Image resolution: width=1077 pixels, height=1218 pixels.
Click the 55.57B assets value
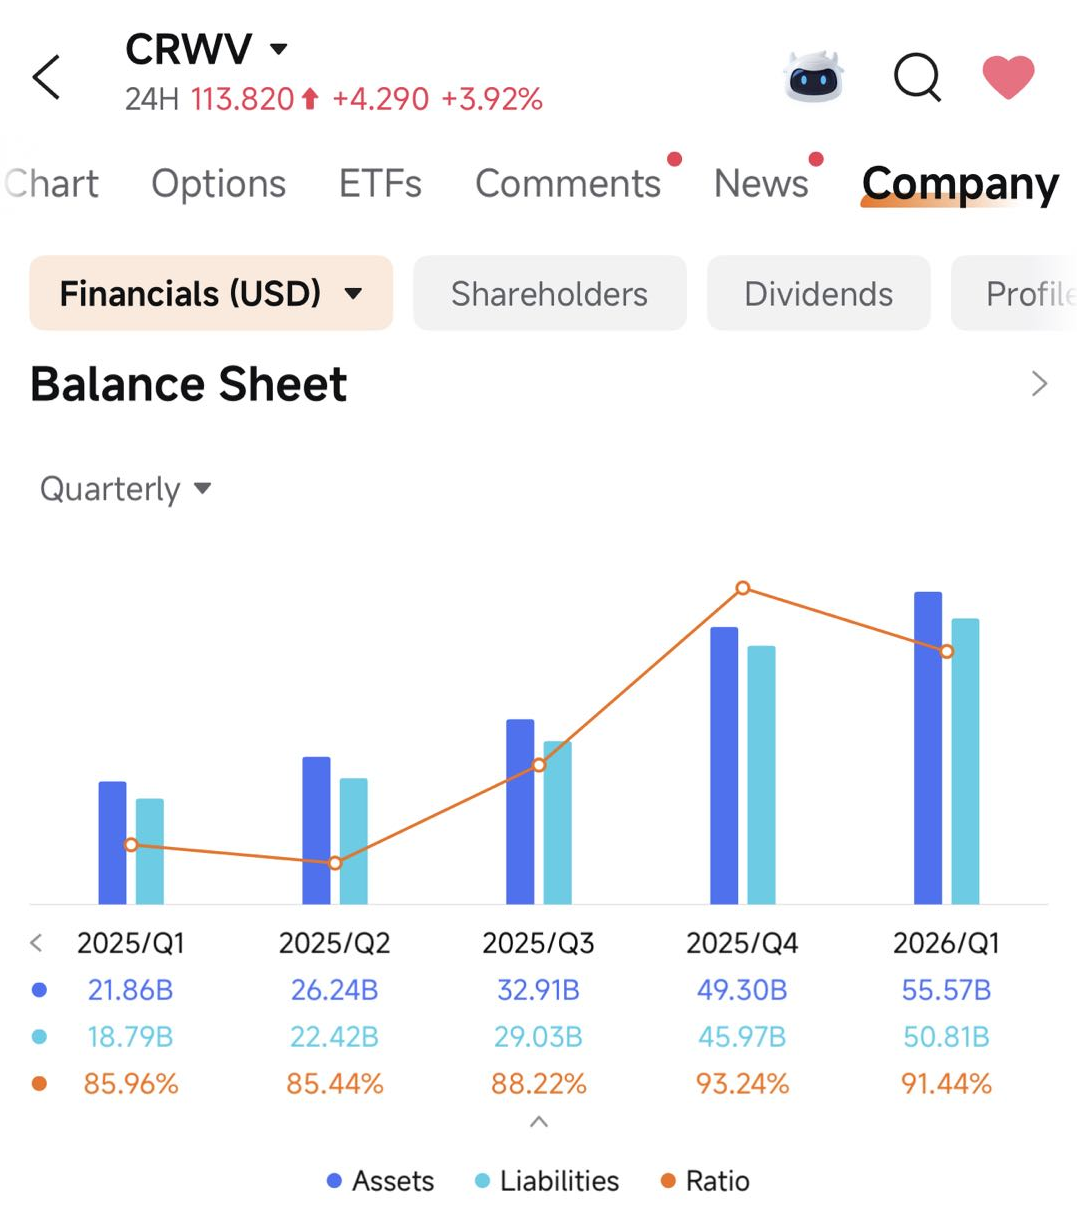946,990
